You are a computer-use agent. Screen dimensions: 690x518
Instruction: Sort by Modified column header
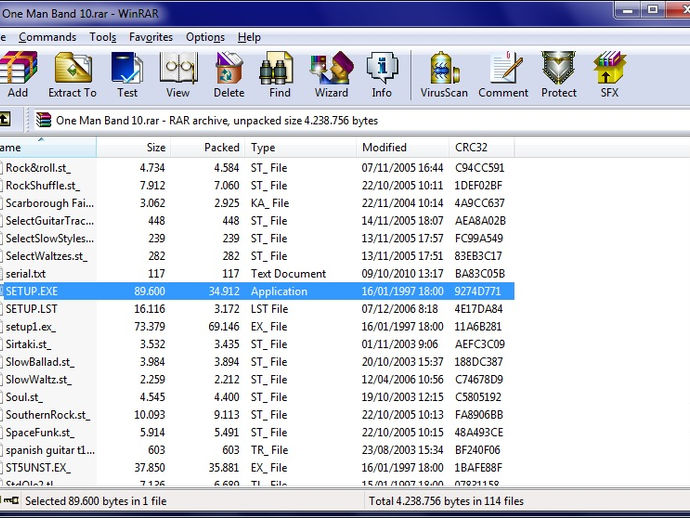pos(403,147)
